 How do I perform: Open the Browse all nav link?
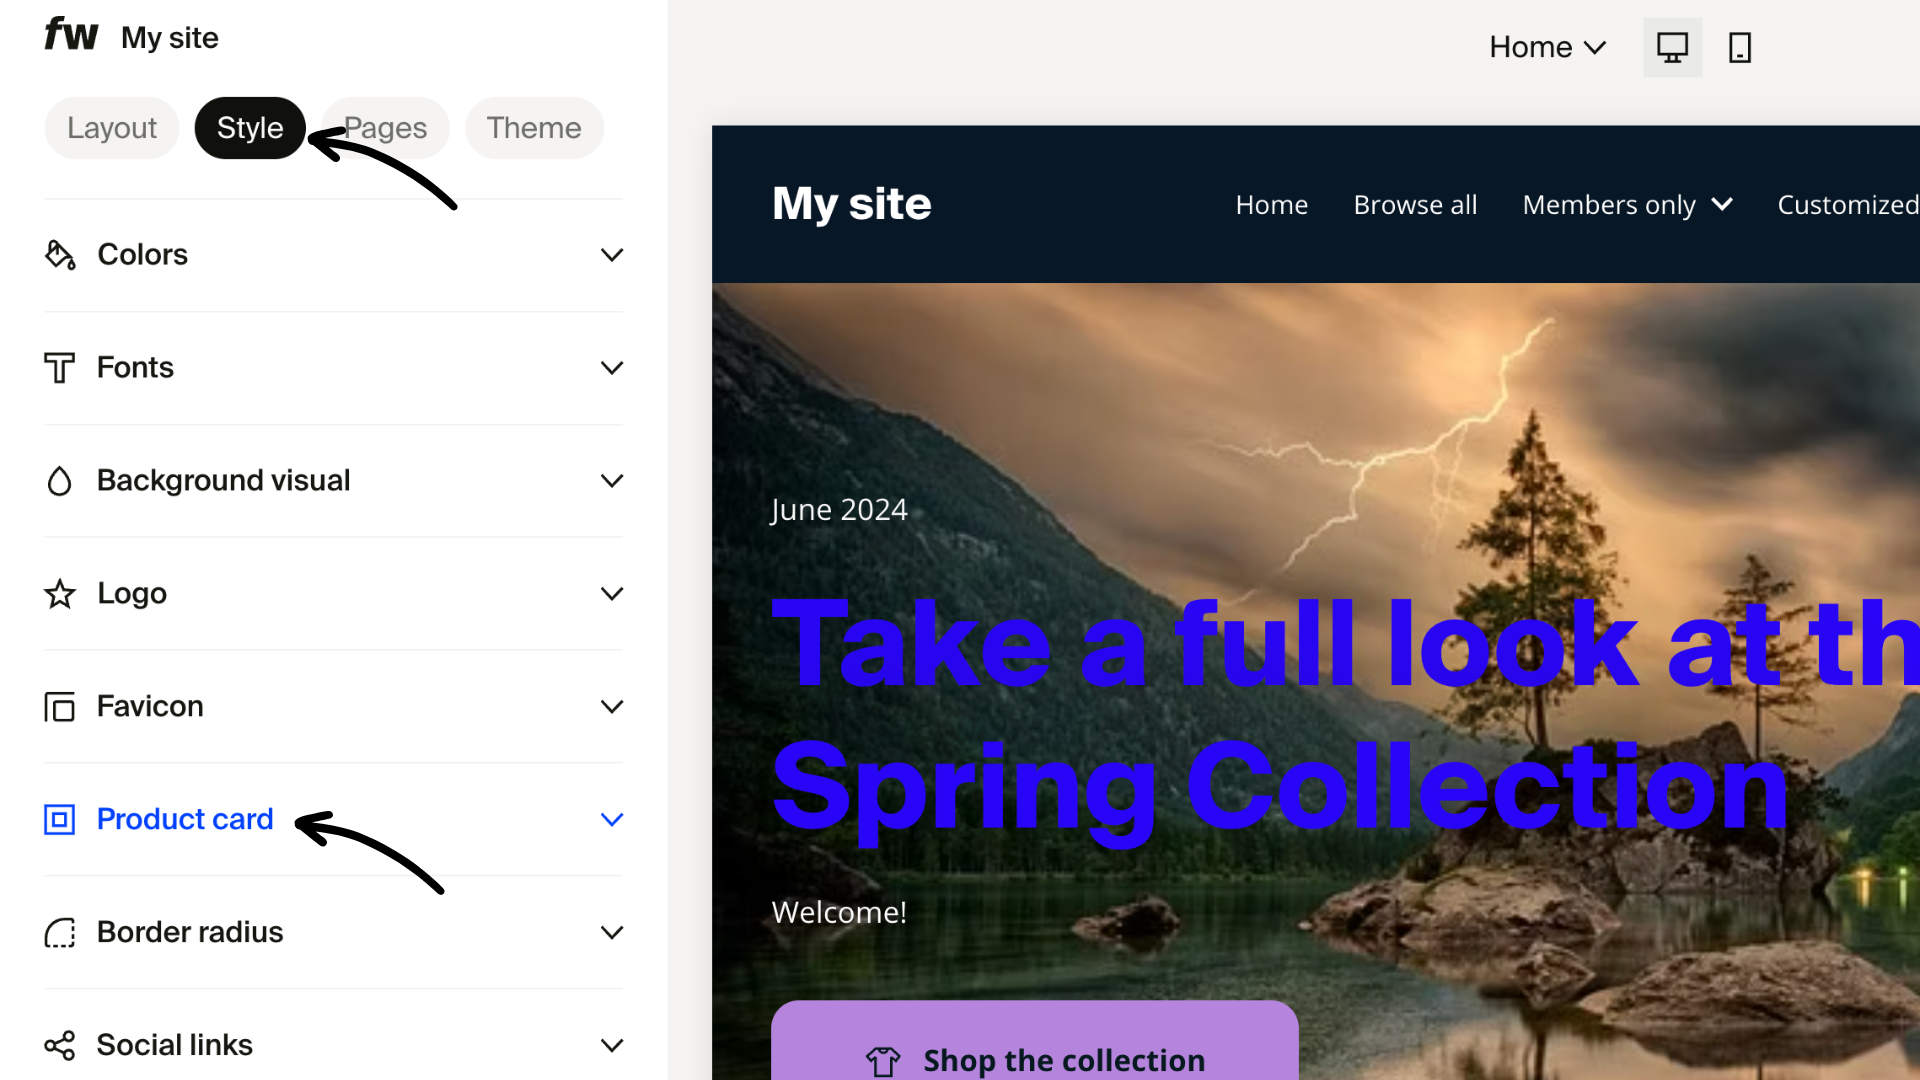click(x=1415, y=205)
